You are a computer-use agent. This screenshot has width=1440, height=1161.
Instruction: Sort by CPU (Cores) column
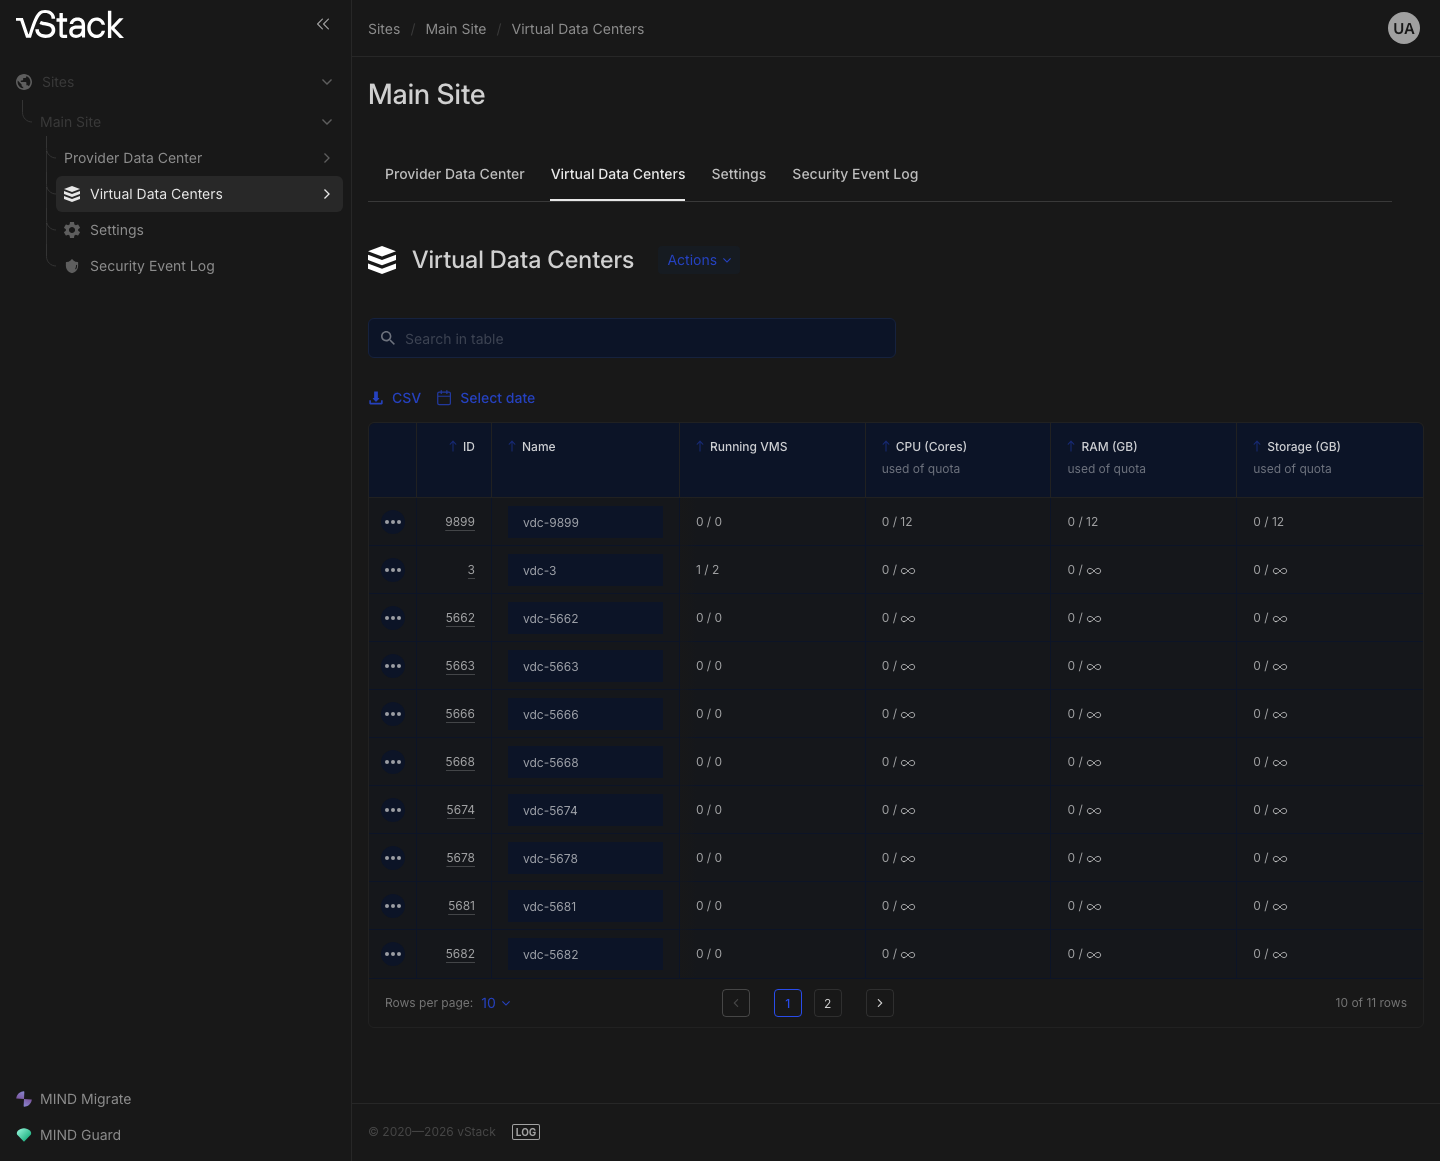coord(925,447)
